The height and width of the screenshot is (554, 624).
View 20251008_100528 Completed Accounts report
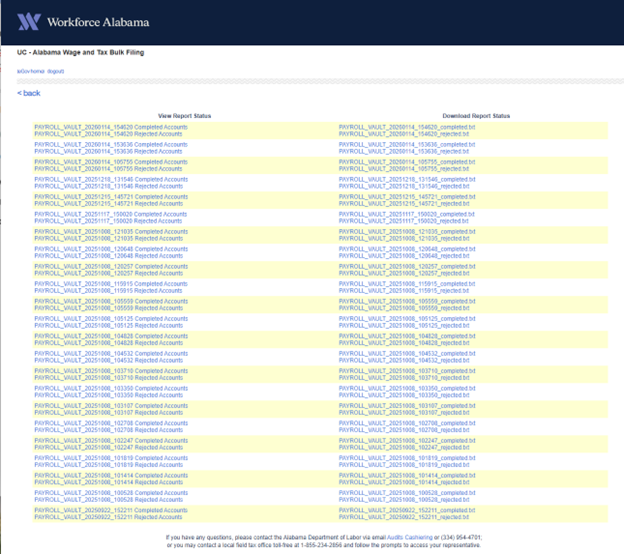tap(111, 493)
